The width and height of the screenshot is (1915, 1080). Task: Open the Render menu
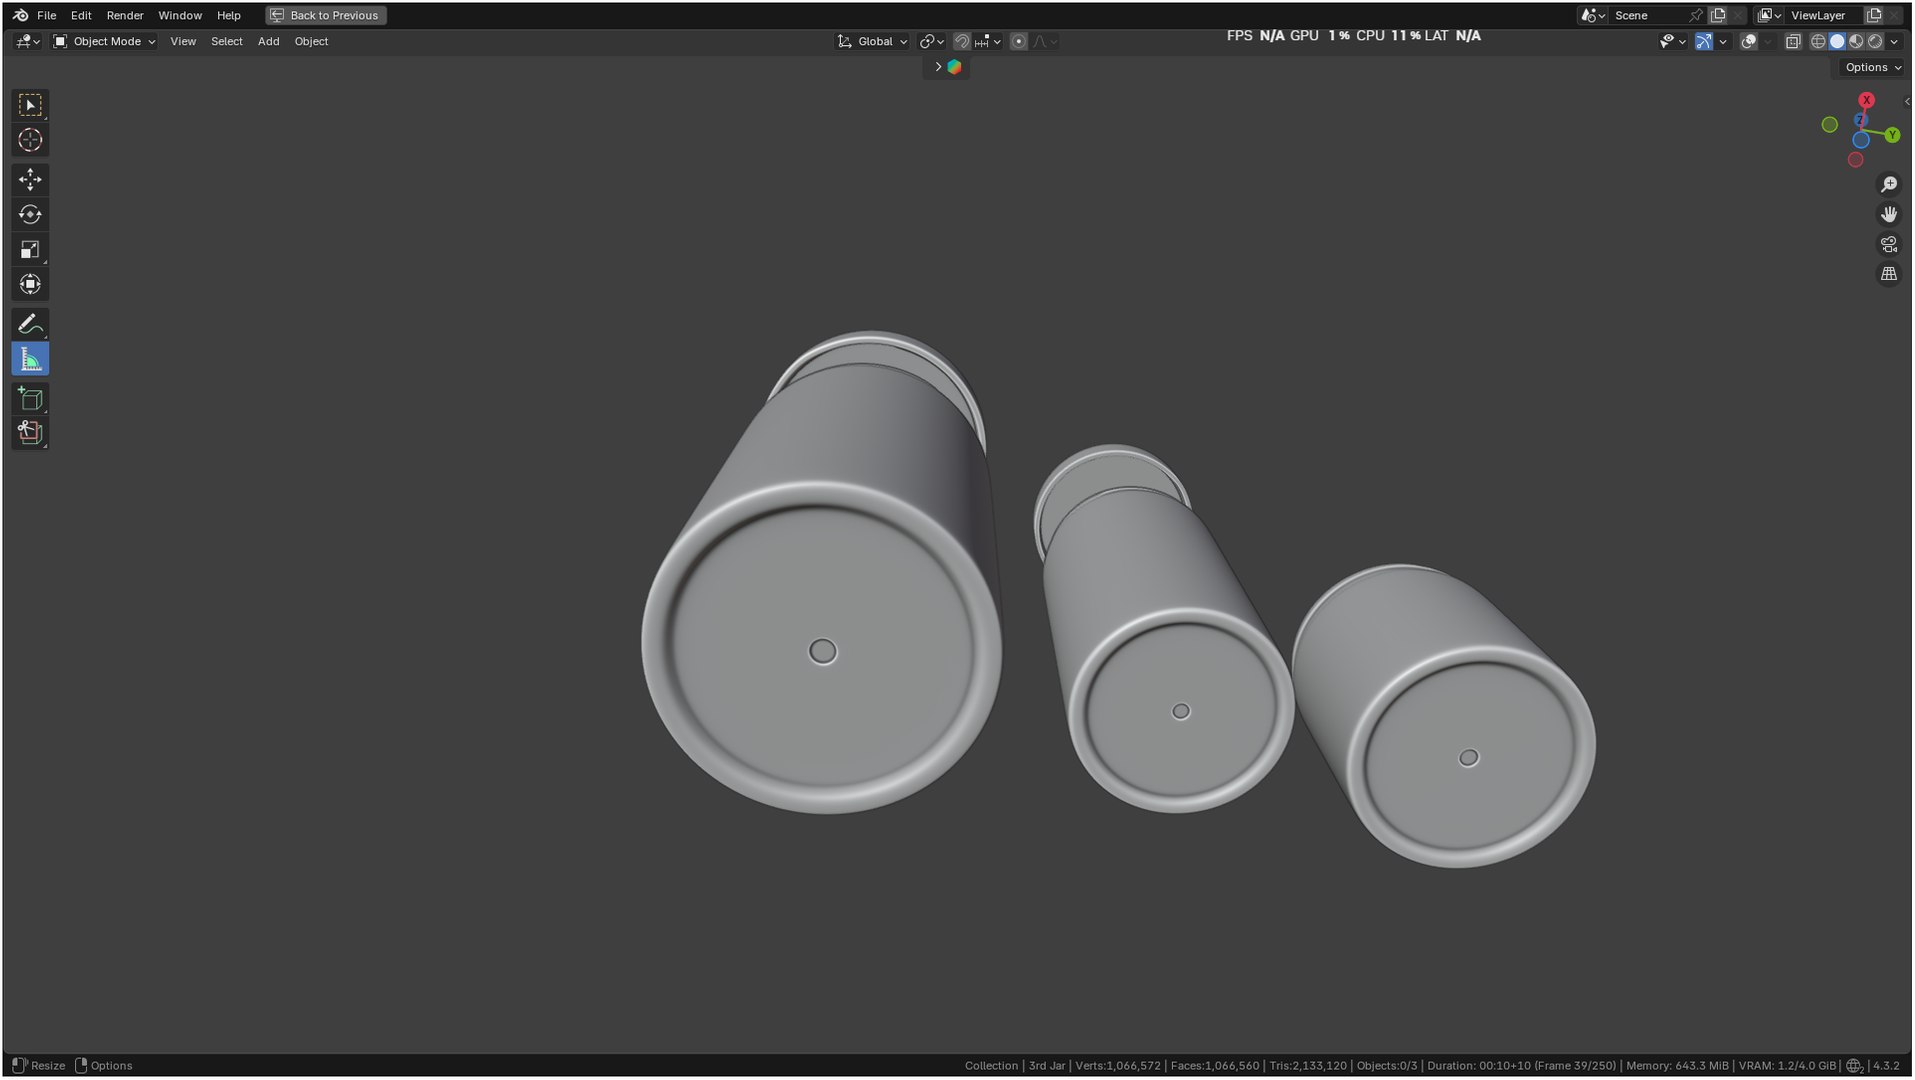pos(125,15)
